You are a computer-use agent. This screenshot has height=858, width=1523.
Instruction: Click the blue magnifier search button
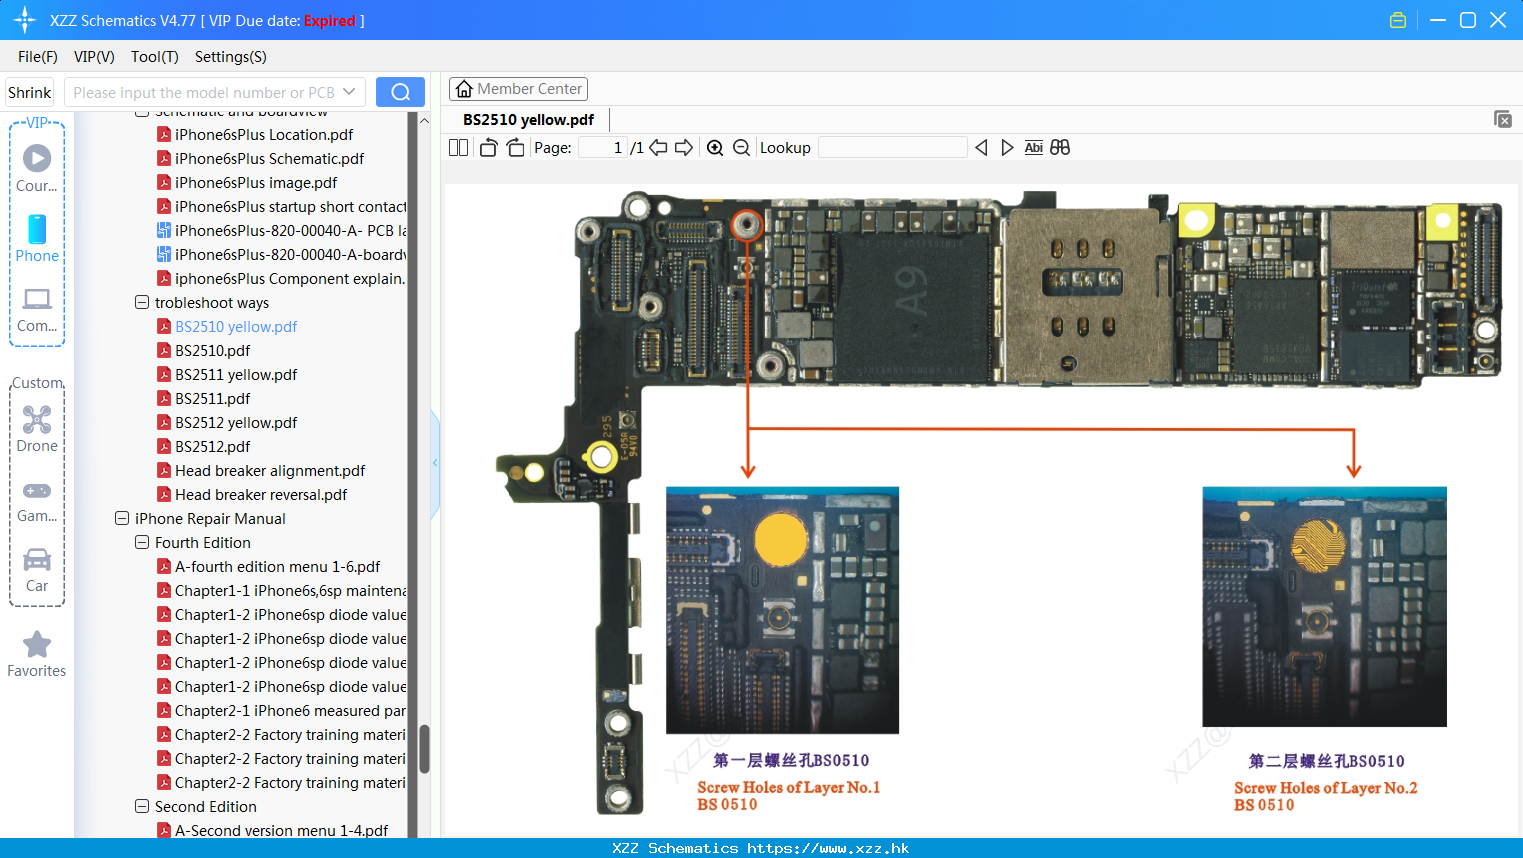pyautogui.click(x=400, y=92)
